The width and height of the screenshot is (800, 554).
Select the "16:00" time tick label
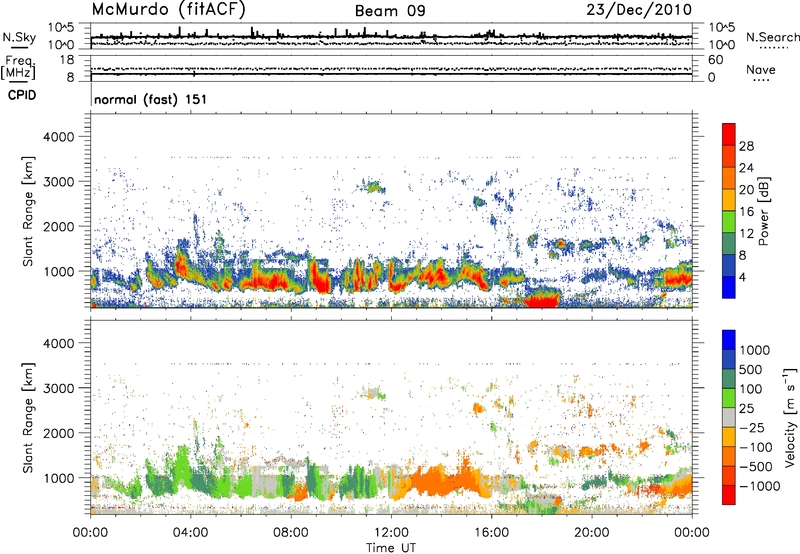tap(491, 533)
